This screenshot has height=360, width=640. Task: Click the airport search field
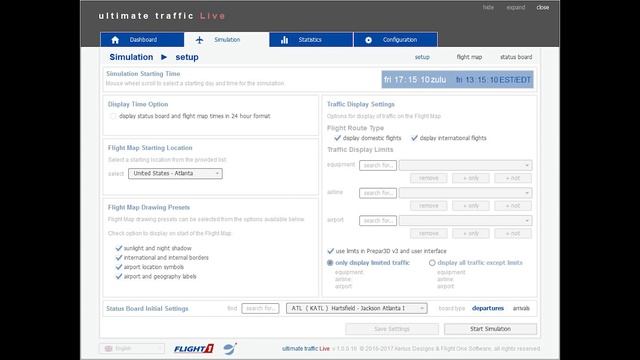point(378,220)
